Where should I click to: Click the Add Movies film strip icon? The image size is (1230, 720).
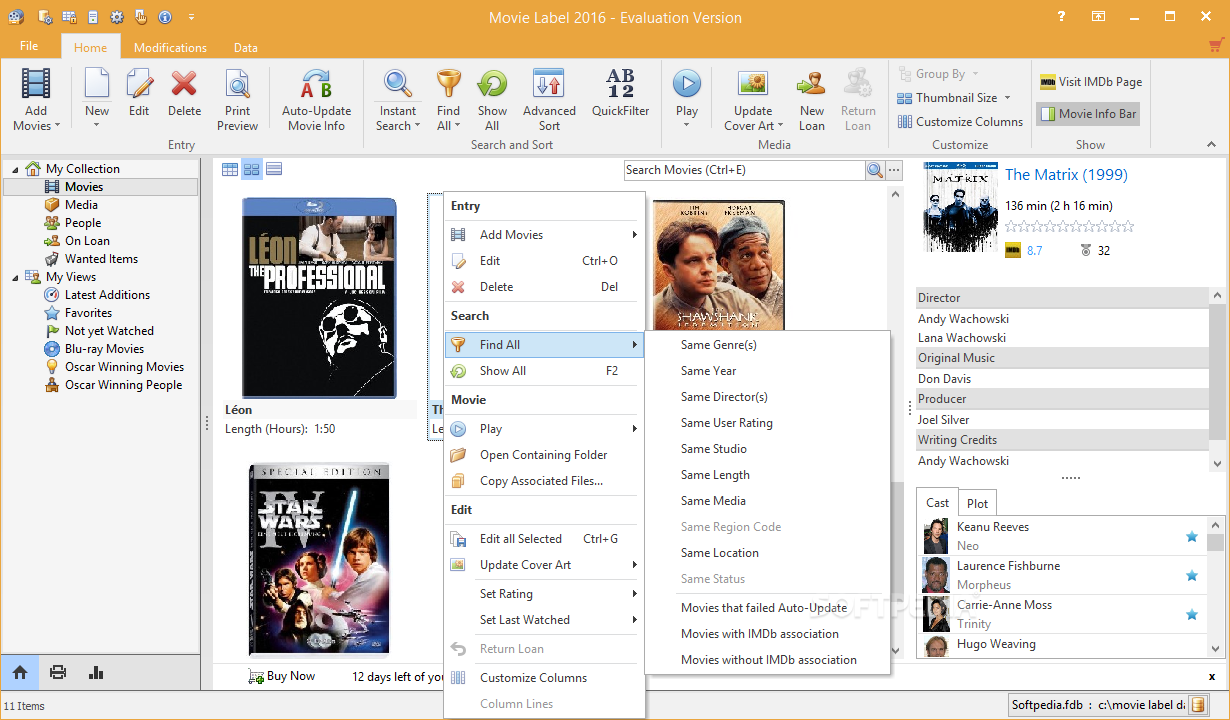(x=36, y=84)
